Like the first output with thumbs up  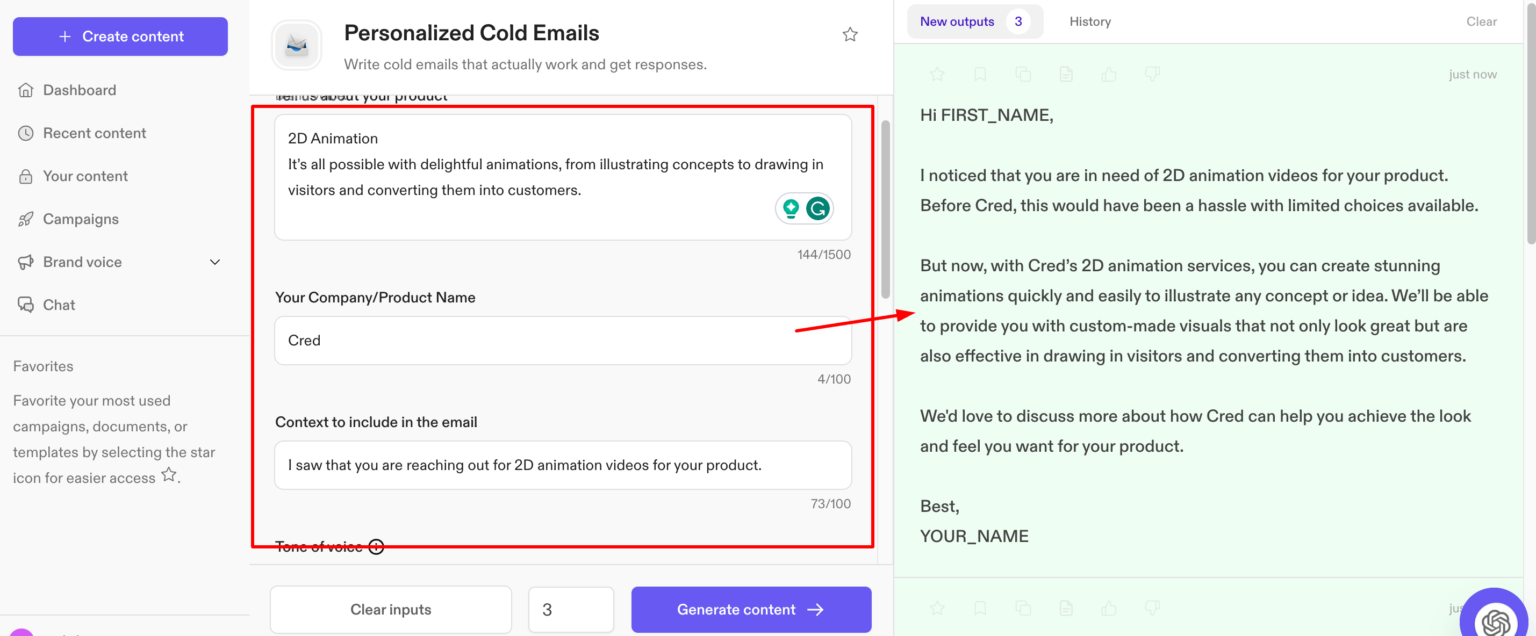(1109, 74)
